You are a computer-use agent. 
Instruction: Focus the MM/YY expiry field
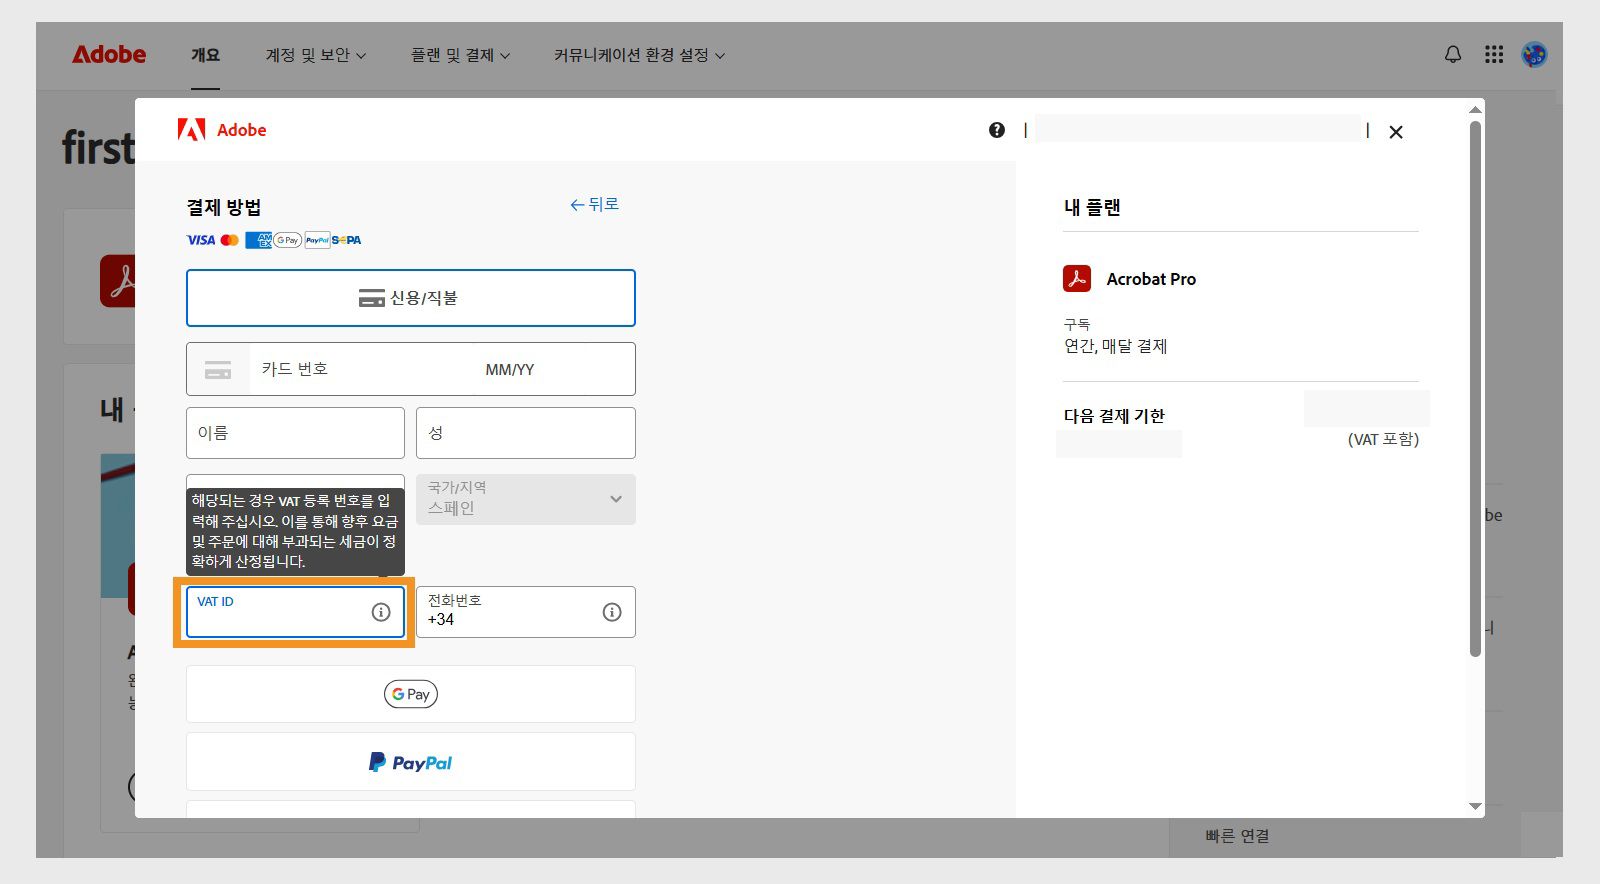(554, 369)
